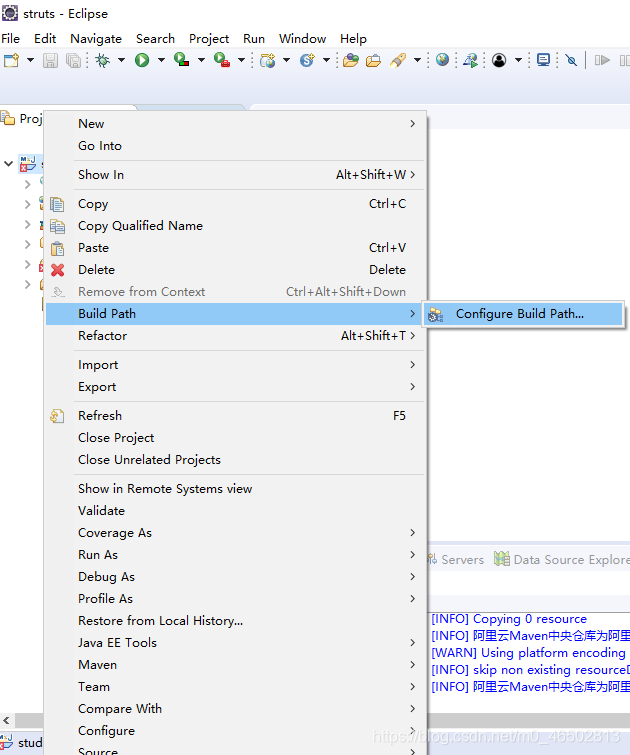This screenshot has height=755, width=630.
Task: Open the Coverage dropdown arrow
Action: tap(201, 60)
